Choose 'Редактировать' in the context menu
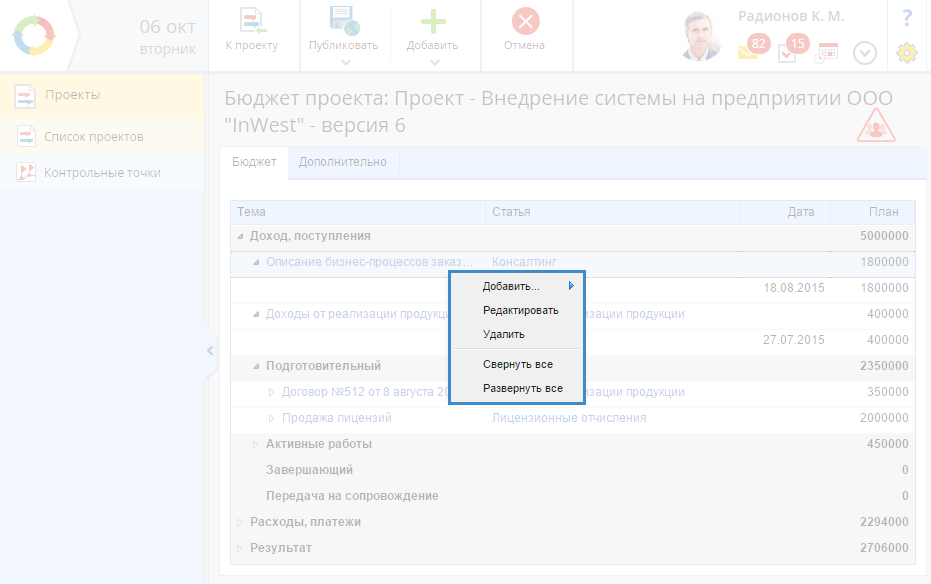931x584 pixels. click(520, 310)
